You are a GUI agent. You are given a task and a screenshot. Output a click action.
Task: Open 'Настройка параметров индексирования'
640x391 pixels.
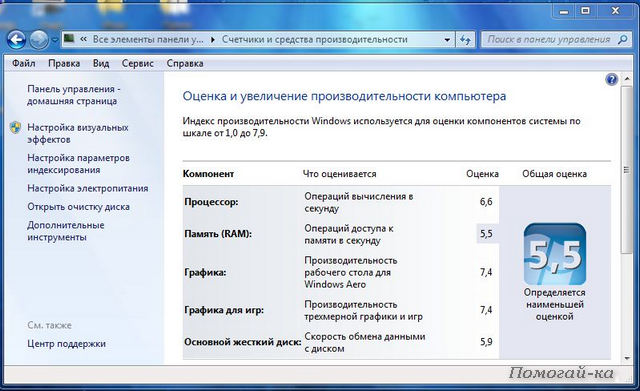[78, 164]
